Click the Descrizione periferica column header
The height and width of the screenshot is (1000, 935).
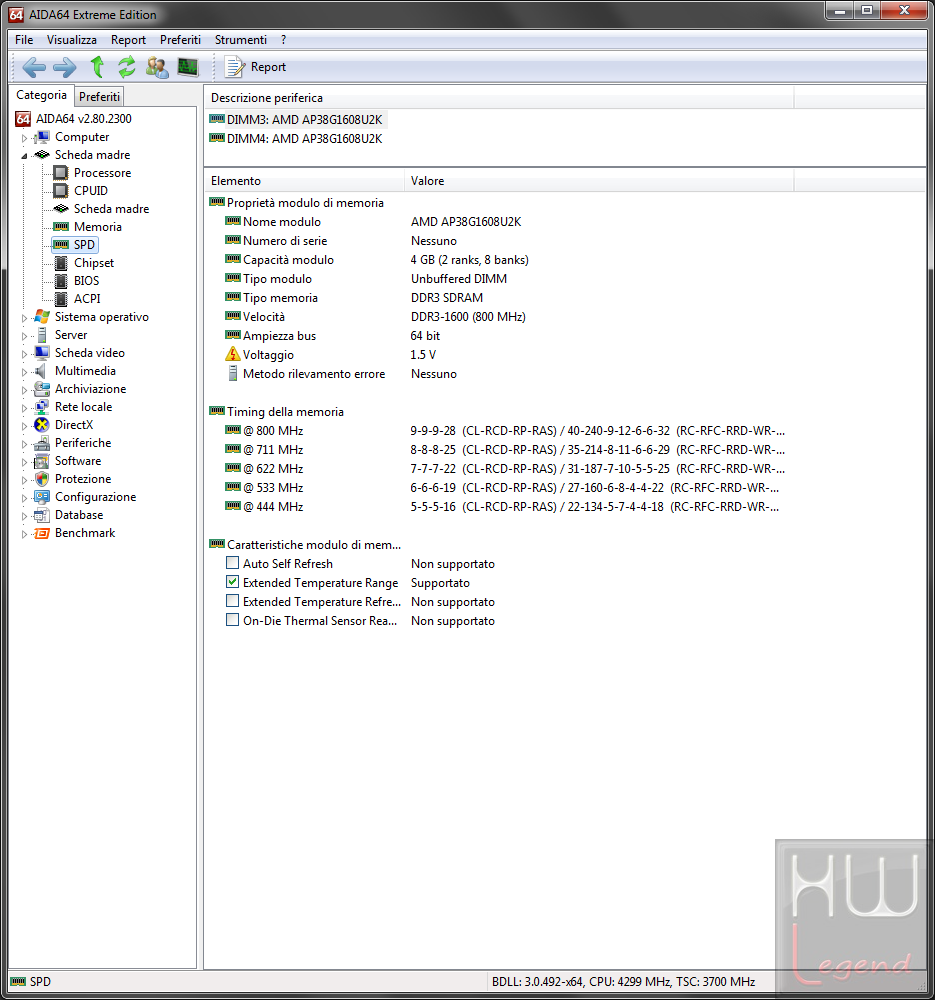[499, 98]
